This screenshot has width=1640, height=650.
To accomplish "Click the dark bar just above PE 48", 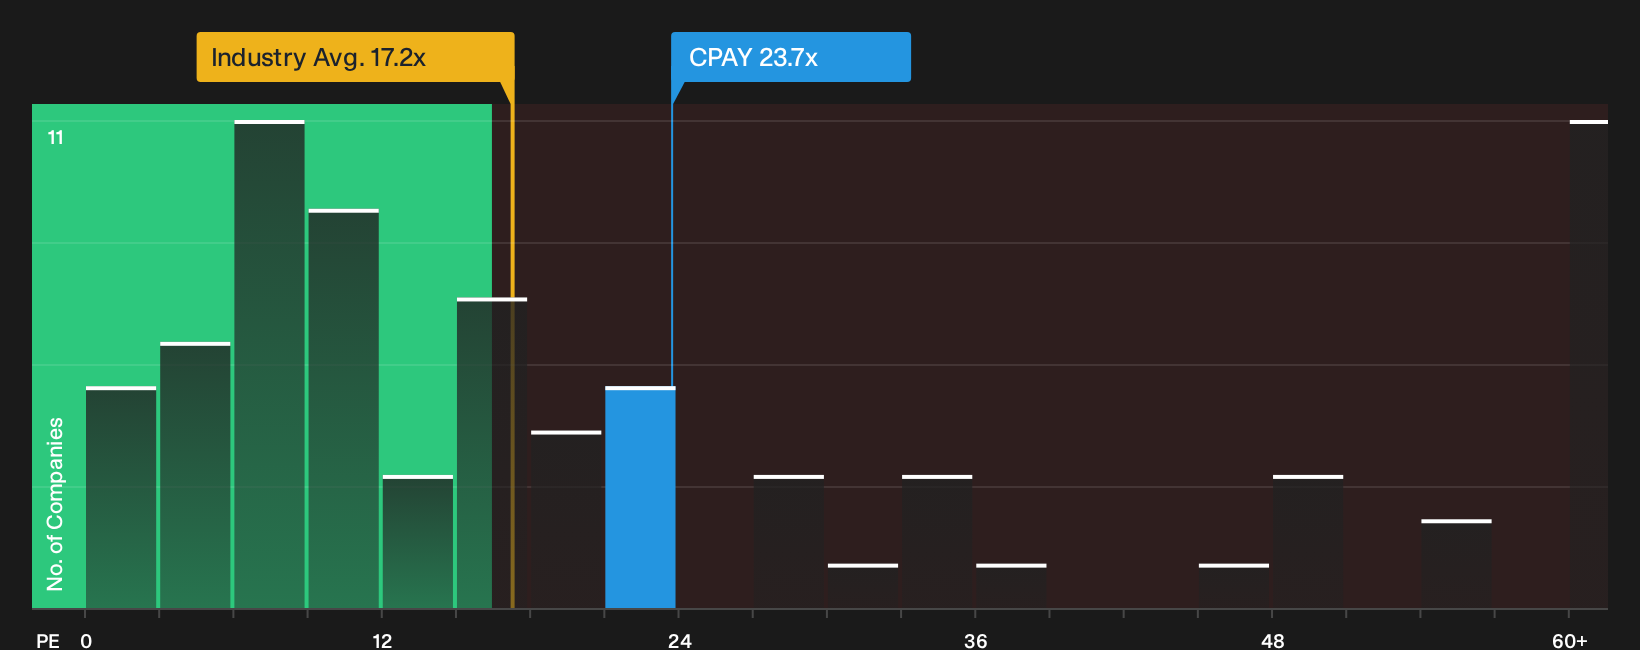I will [1308, 542].
